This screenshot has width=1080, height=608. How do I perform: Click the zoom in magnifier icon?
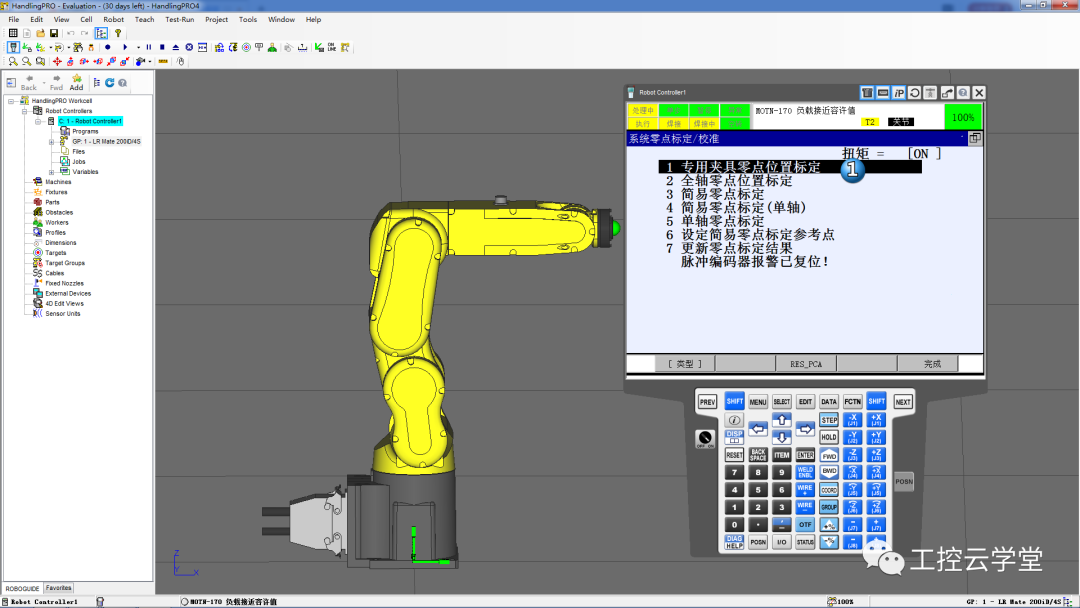[13, 62]
